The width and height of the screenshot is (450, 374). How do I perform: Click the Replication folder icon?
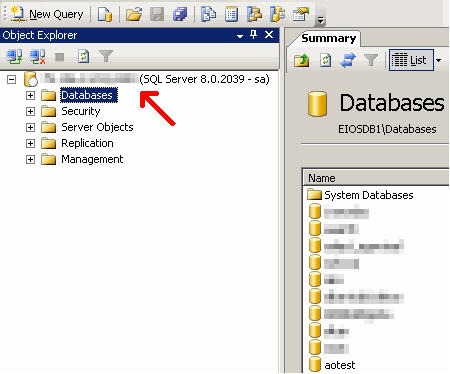[x=49, y=143]
